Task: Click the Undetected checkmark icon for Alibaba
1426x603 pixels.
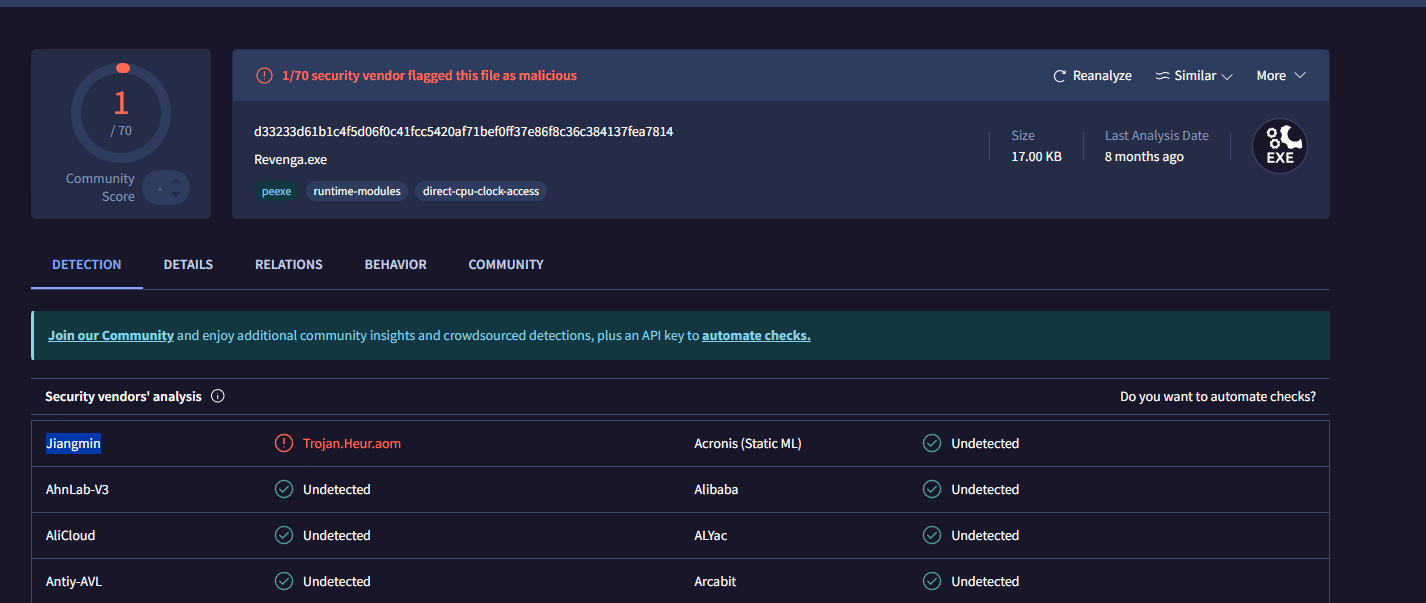Action: [932, 489]
